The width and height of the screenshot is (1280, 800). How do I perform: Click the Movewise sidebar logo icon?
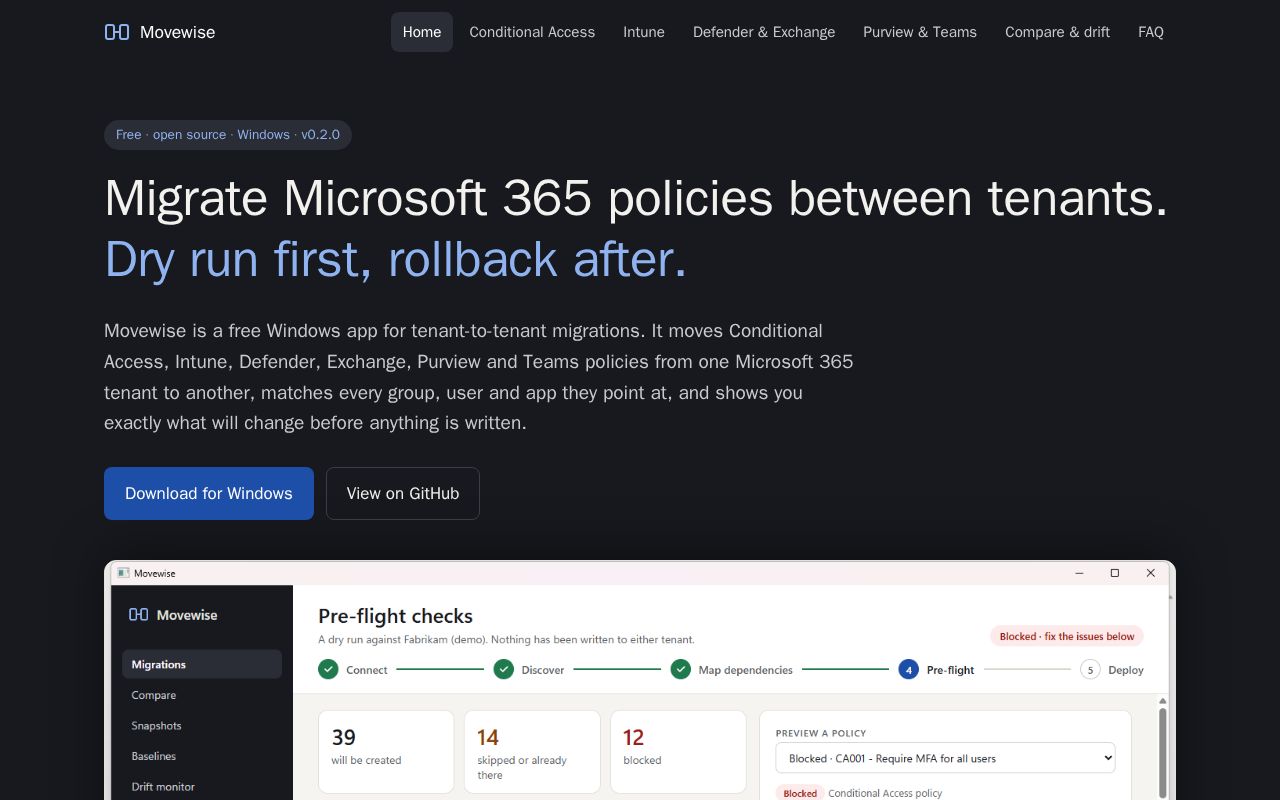(x=139, y=615)
